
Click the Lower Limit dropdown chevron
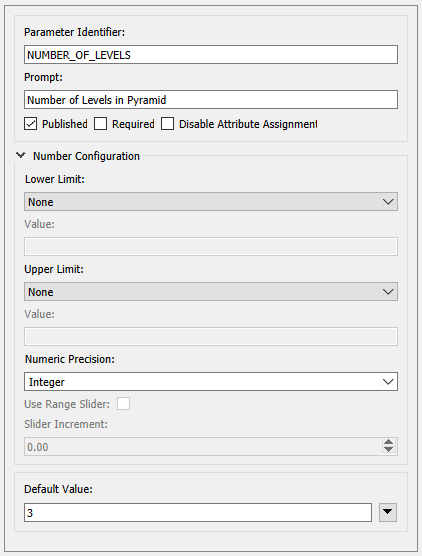[388, 202]
